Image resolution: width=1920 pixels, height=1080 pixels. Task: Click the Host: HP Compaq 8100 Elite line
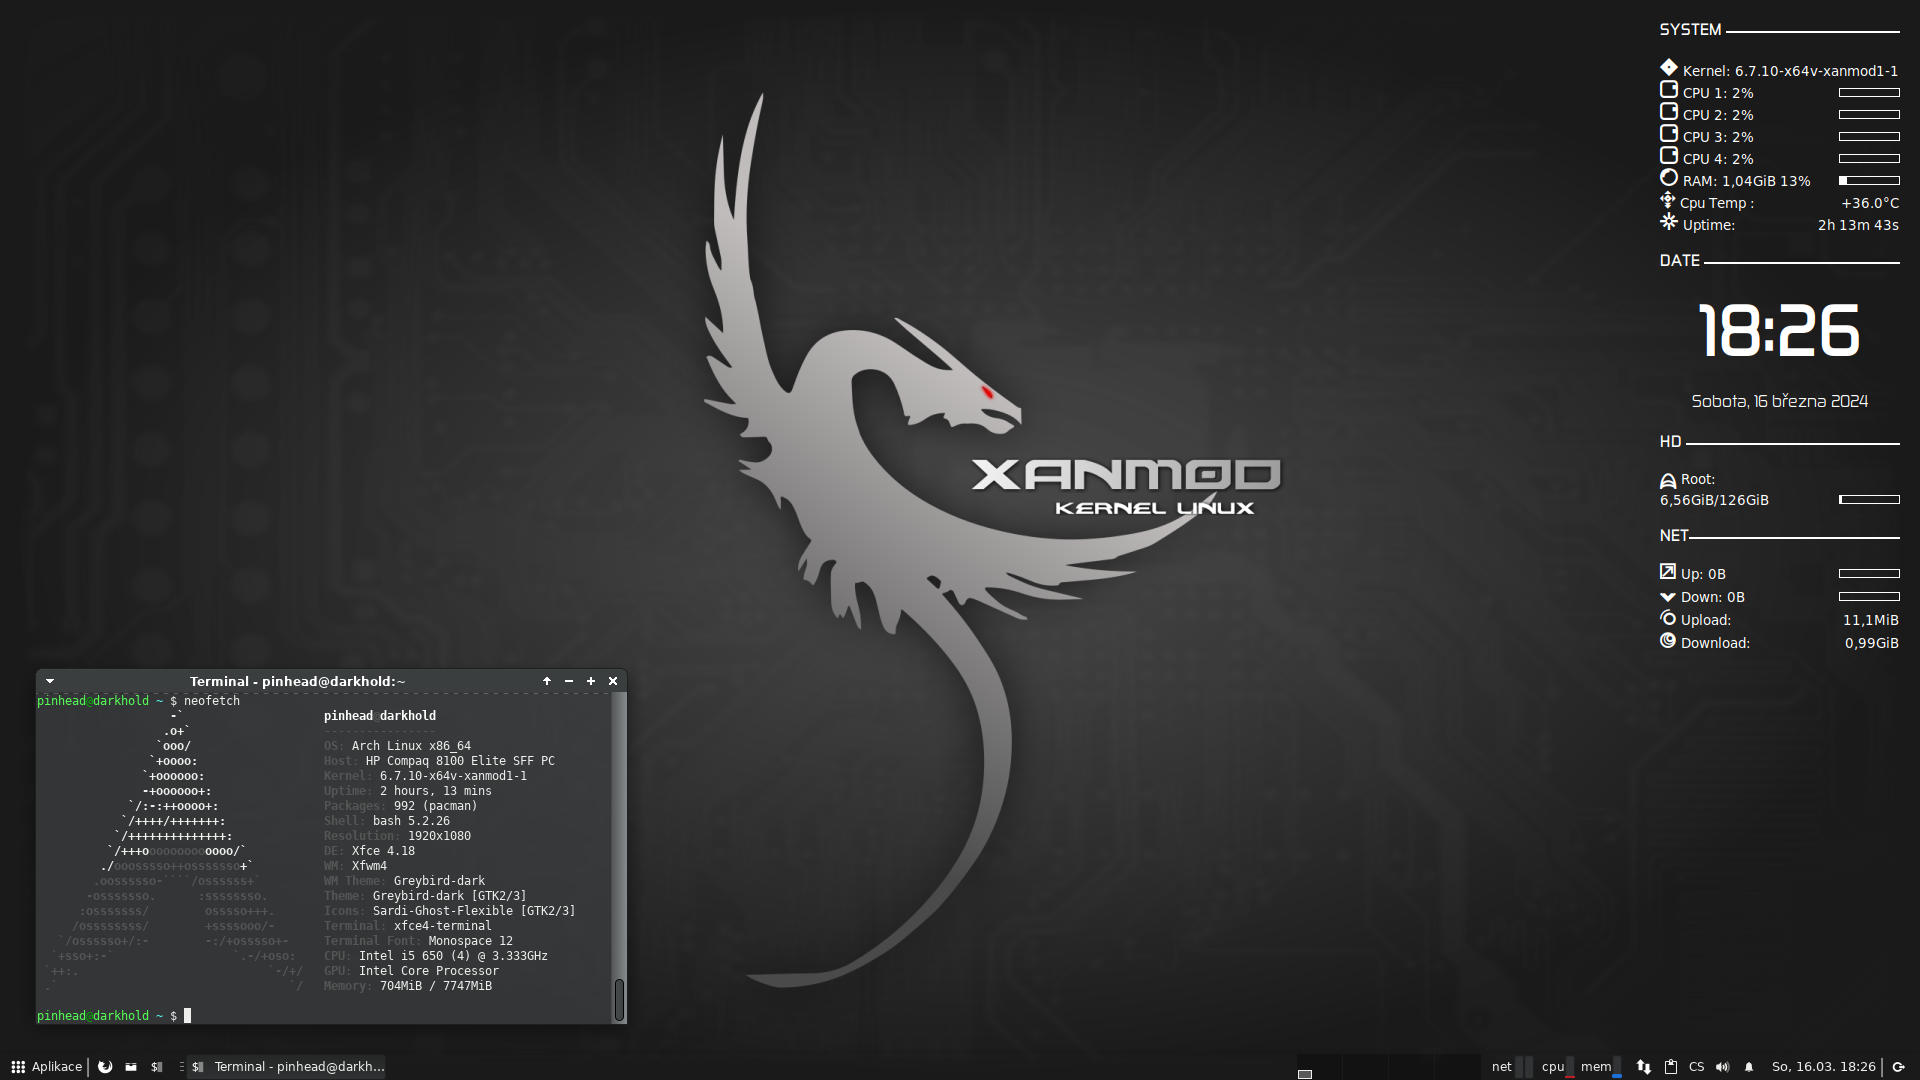coord(439,761)
